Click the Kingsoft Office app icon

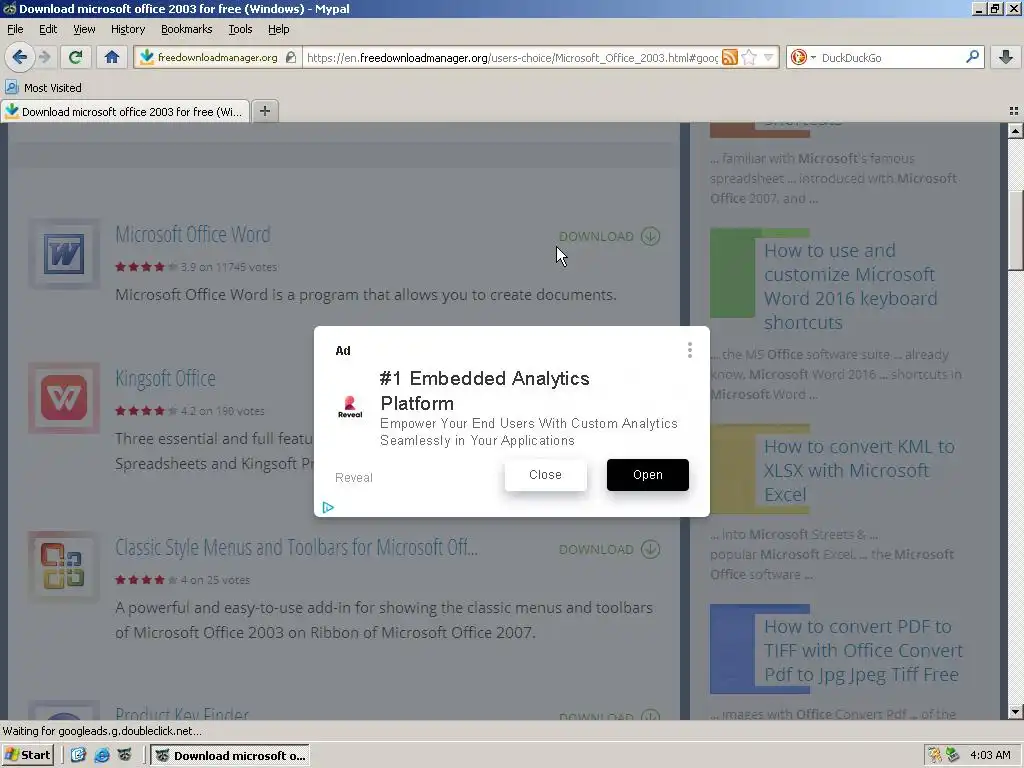(x=63, y=397)
